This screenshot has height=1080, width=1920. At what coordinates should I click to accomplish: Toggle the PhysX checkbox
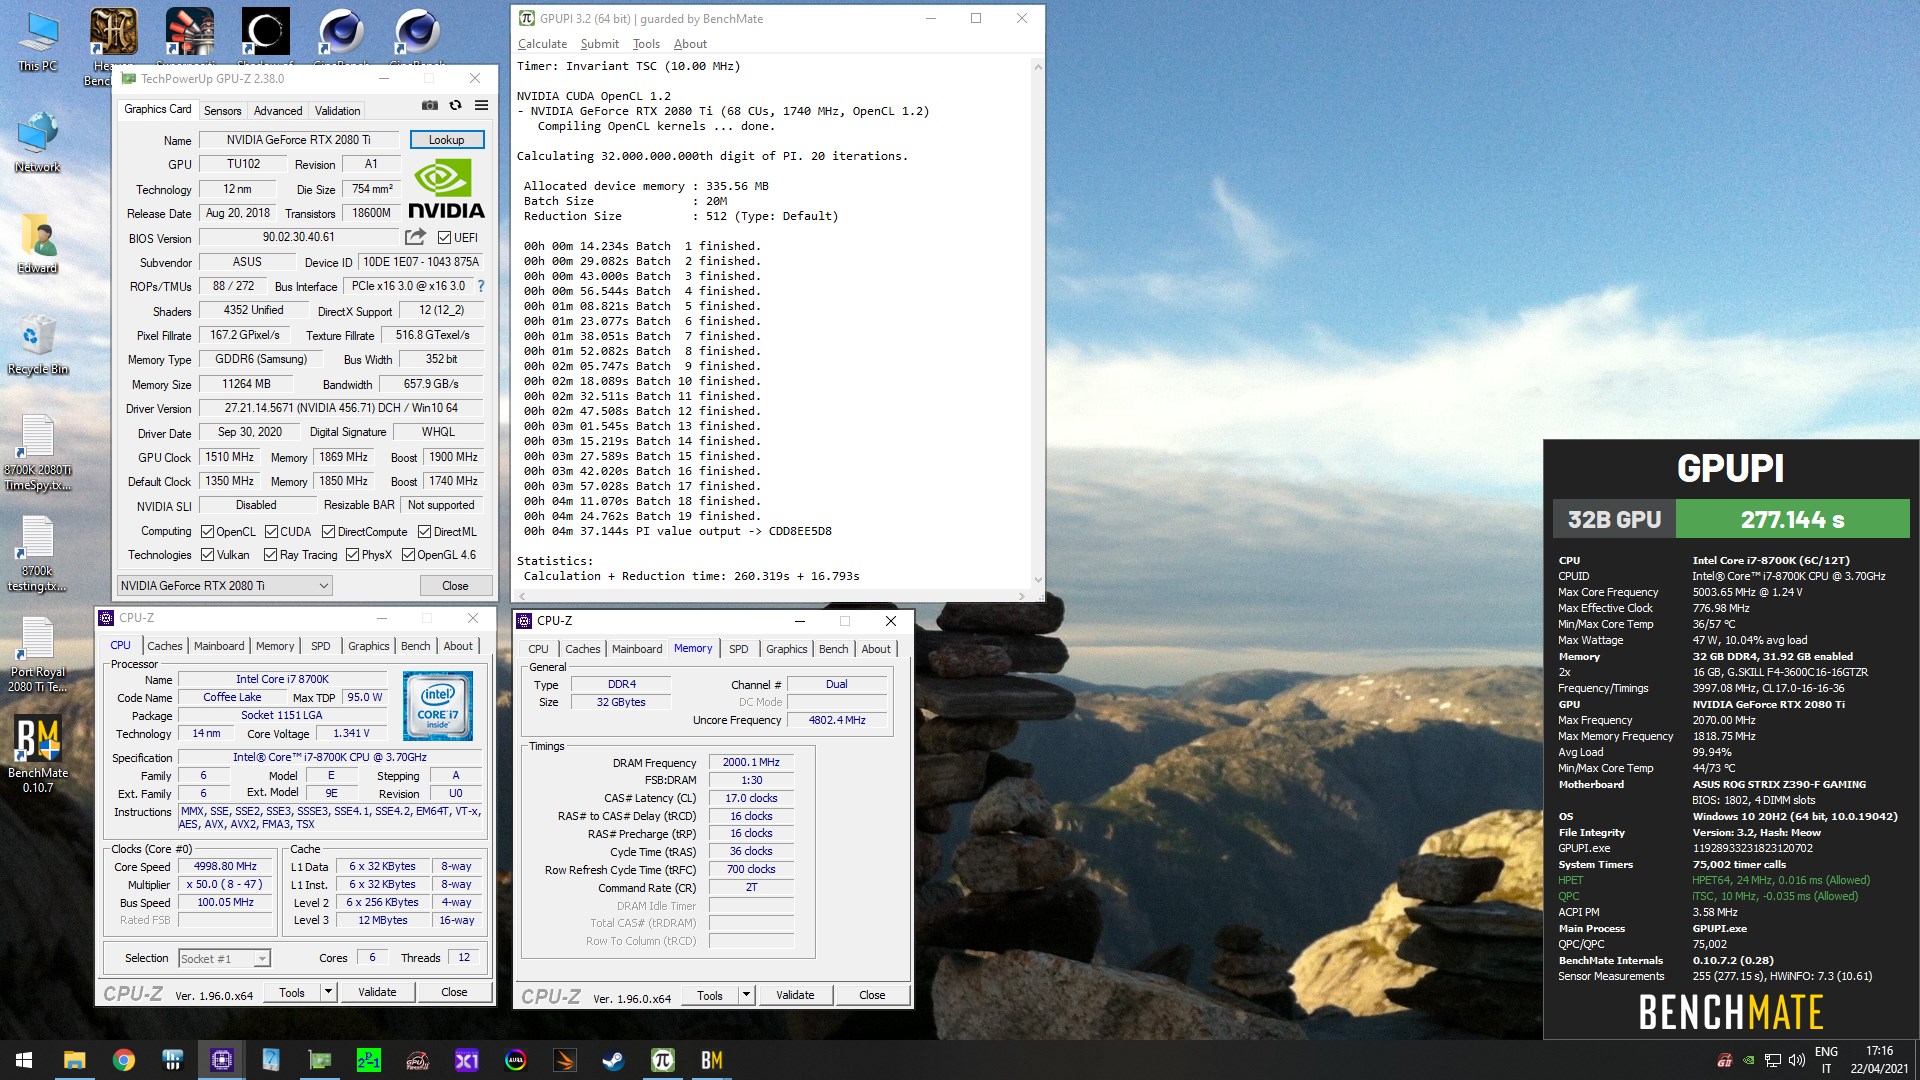352,555
